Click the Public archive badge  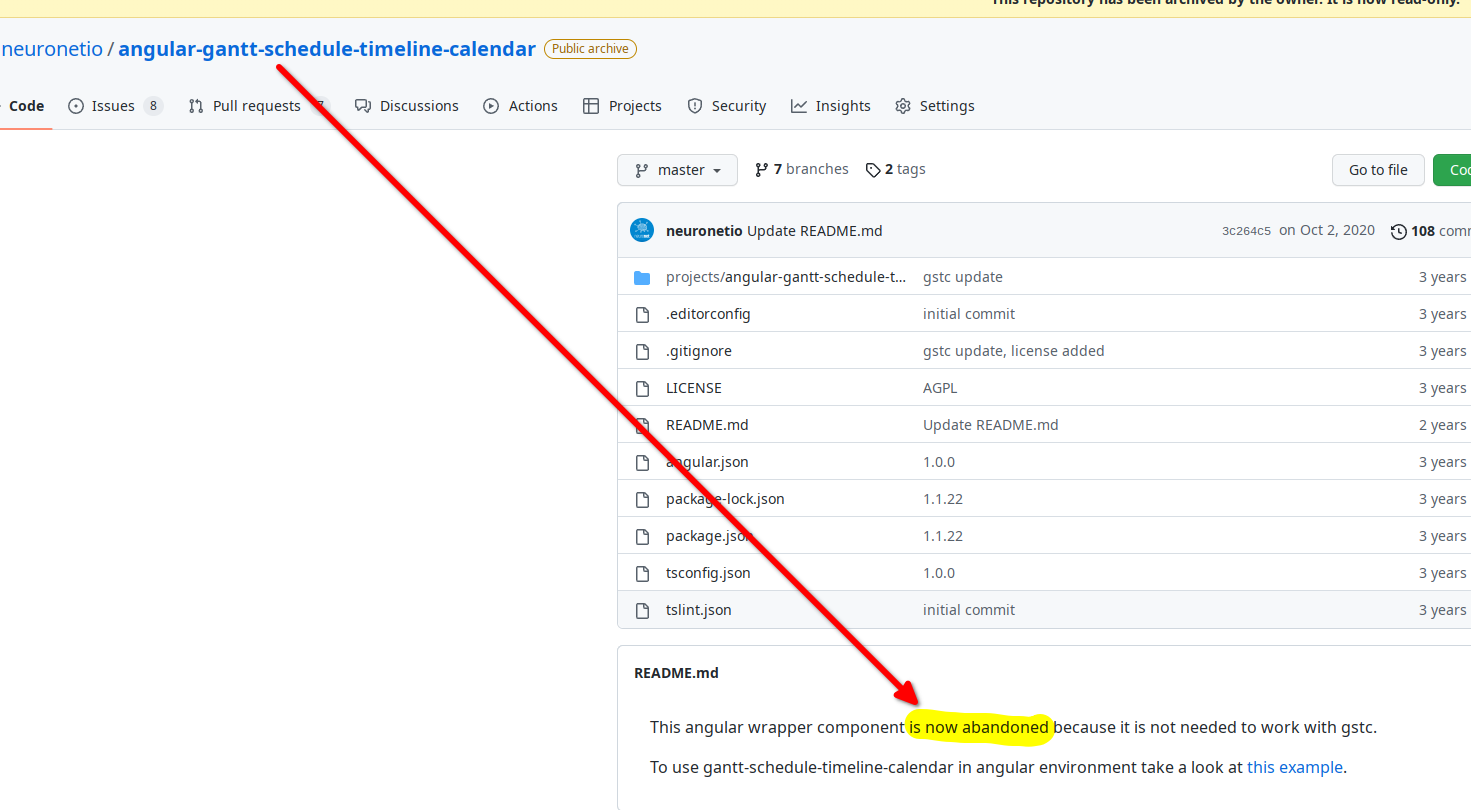[x=590, y=48]
